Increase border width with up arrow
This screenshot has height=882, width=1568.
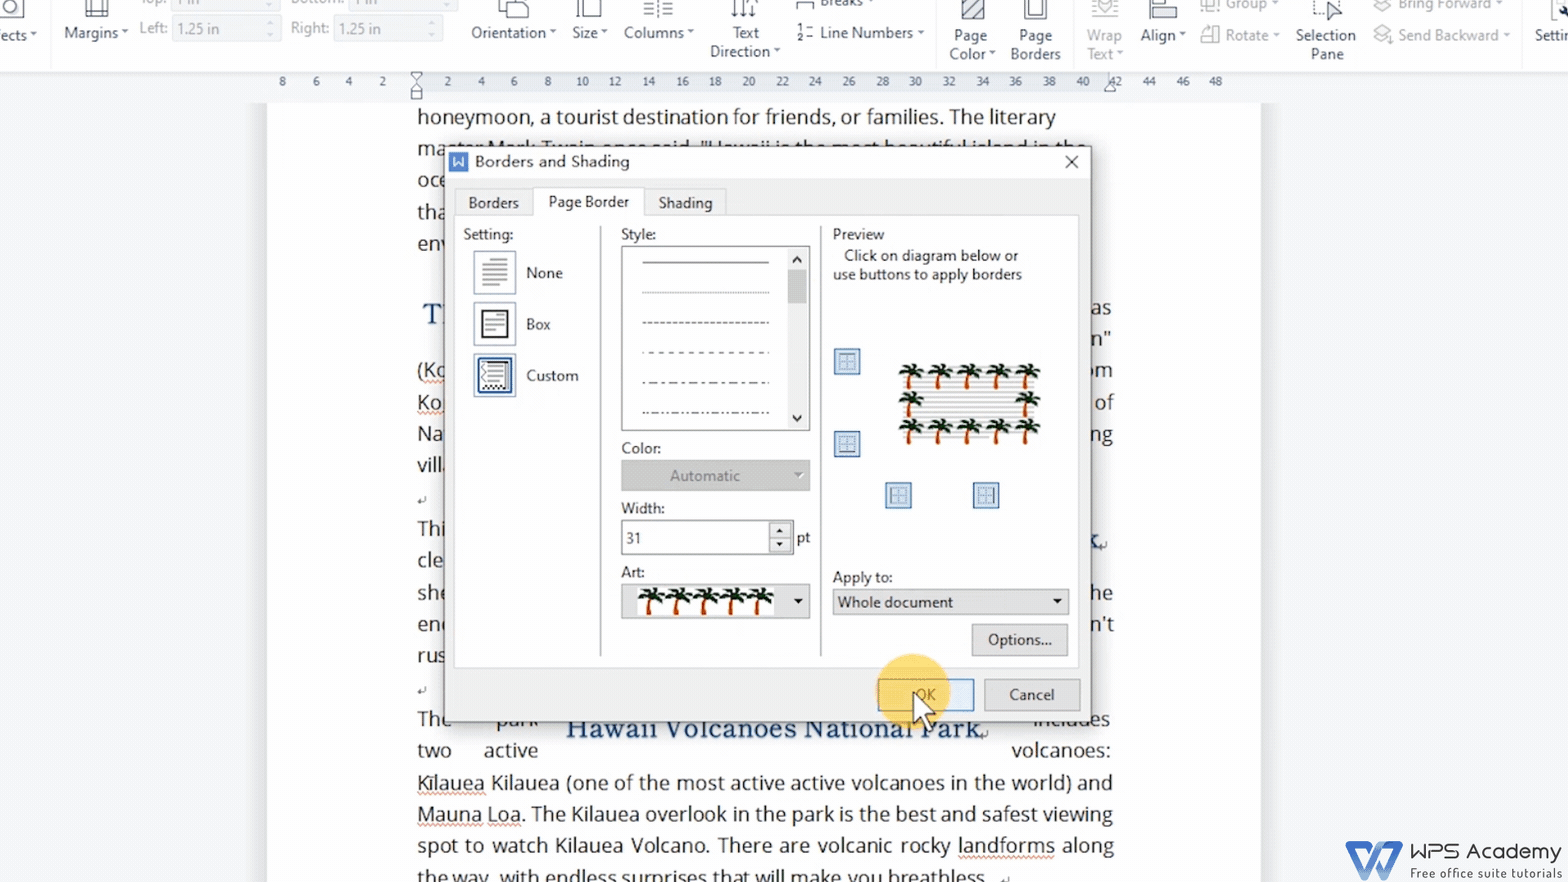780,530
